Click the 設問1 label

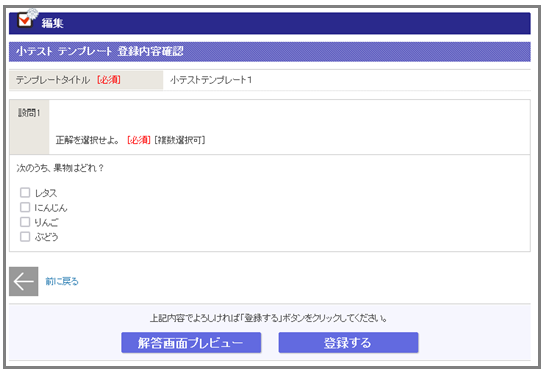tap(29, 113)
